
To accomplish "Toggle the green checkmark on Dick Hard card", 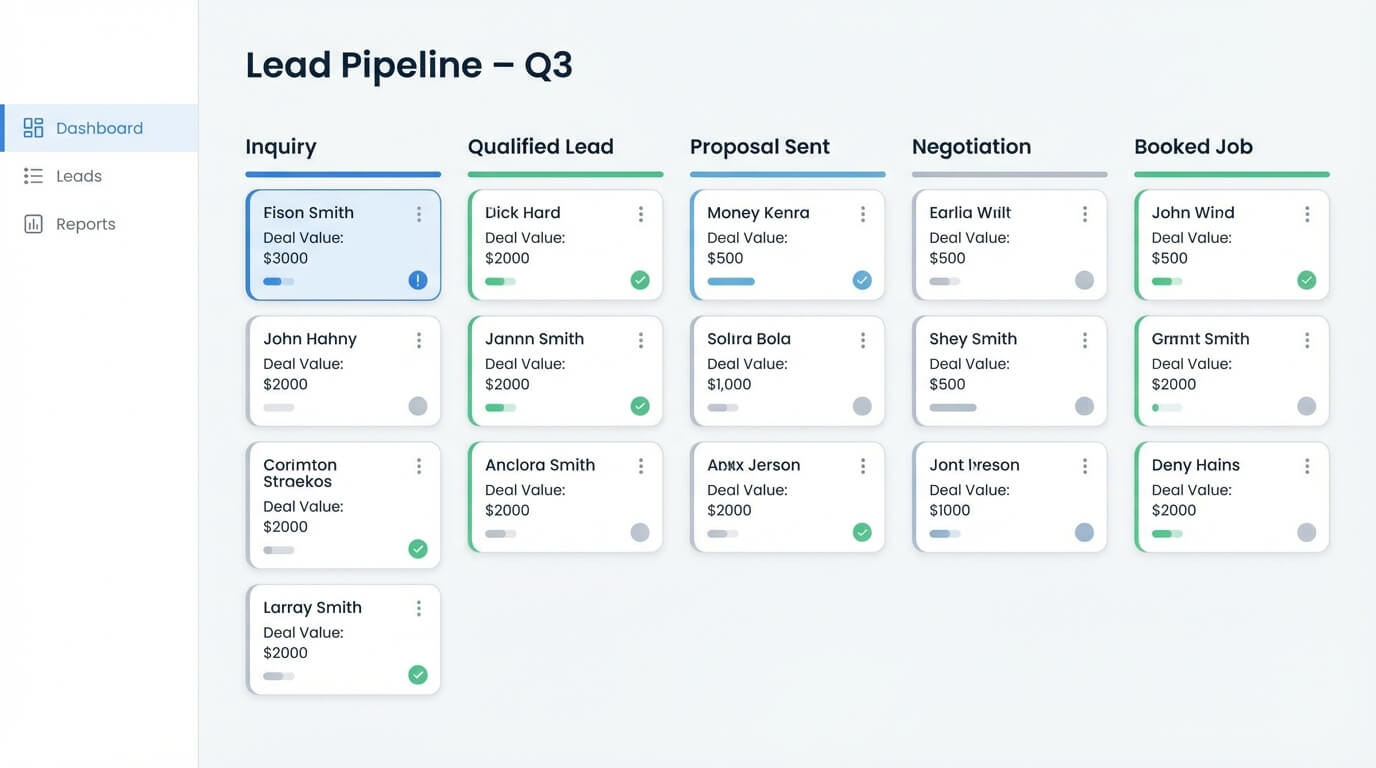I will (640, 280).
